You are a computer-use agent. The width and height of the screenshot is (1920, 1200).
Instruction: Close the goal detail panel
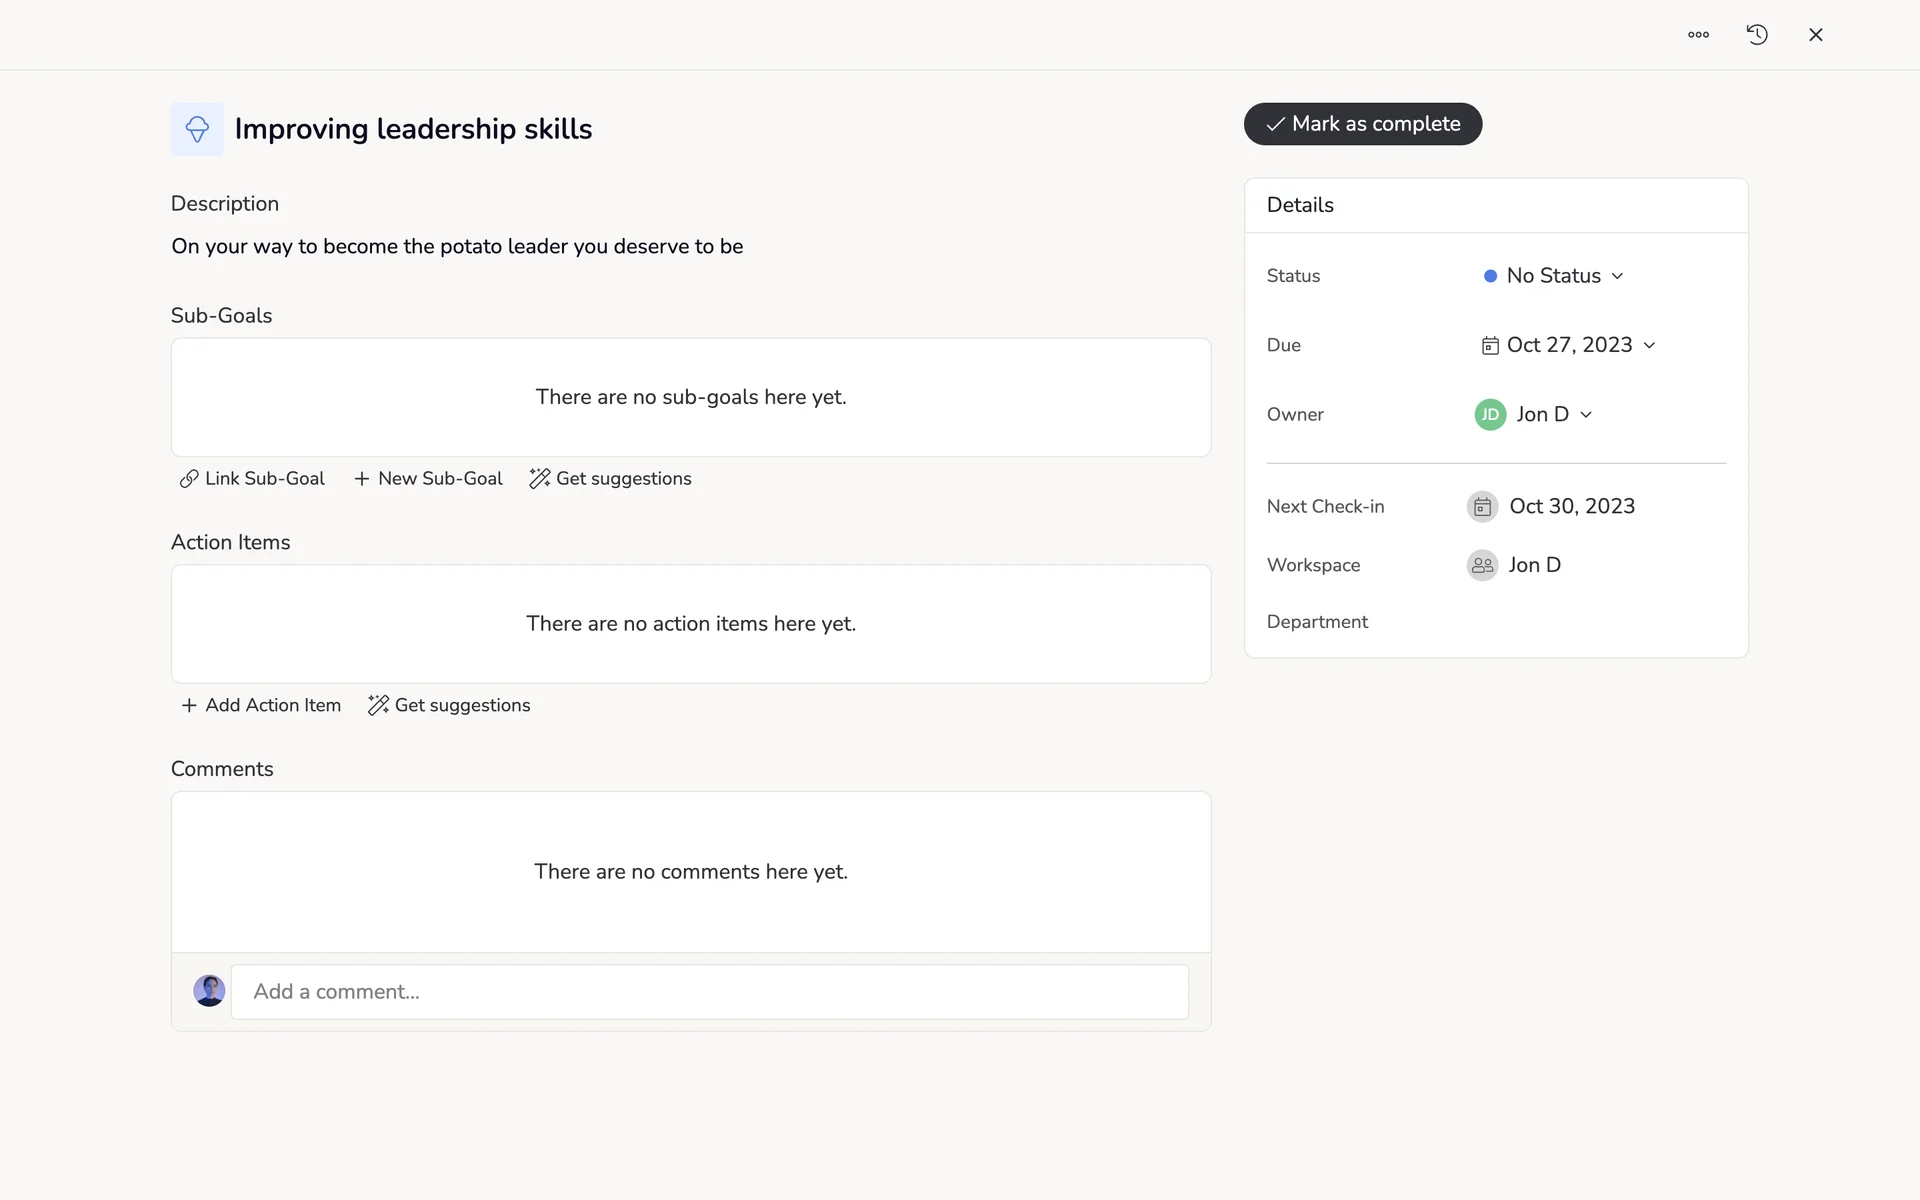point(1816,35)
